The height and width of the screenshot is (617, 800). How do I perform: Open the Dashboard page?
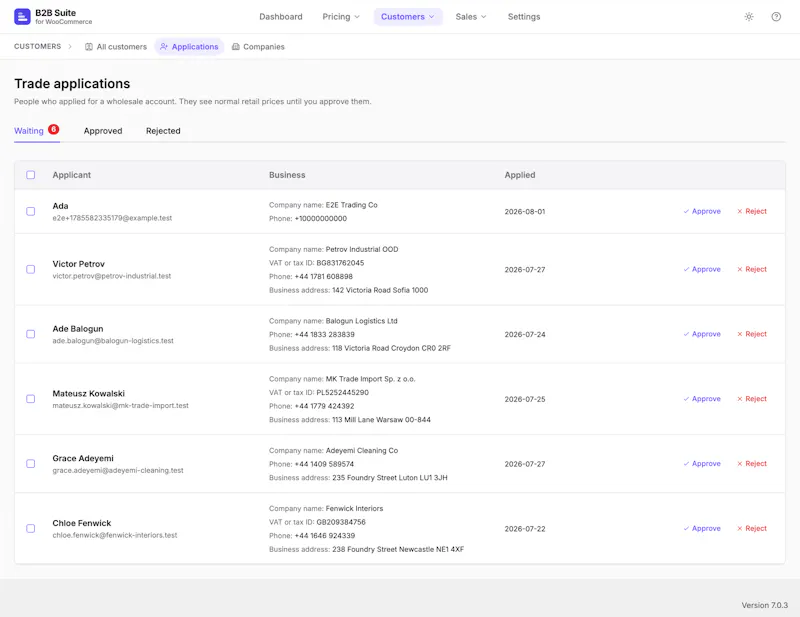(x=281, y=16)
